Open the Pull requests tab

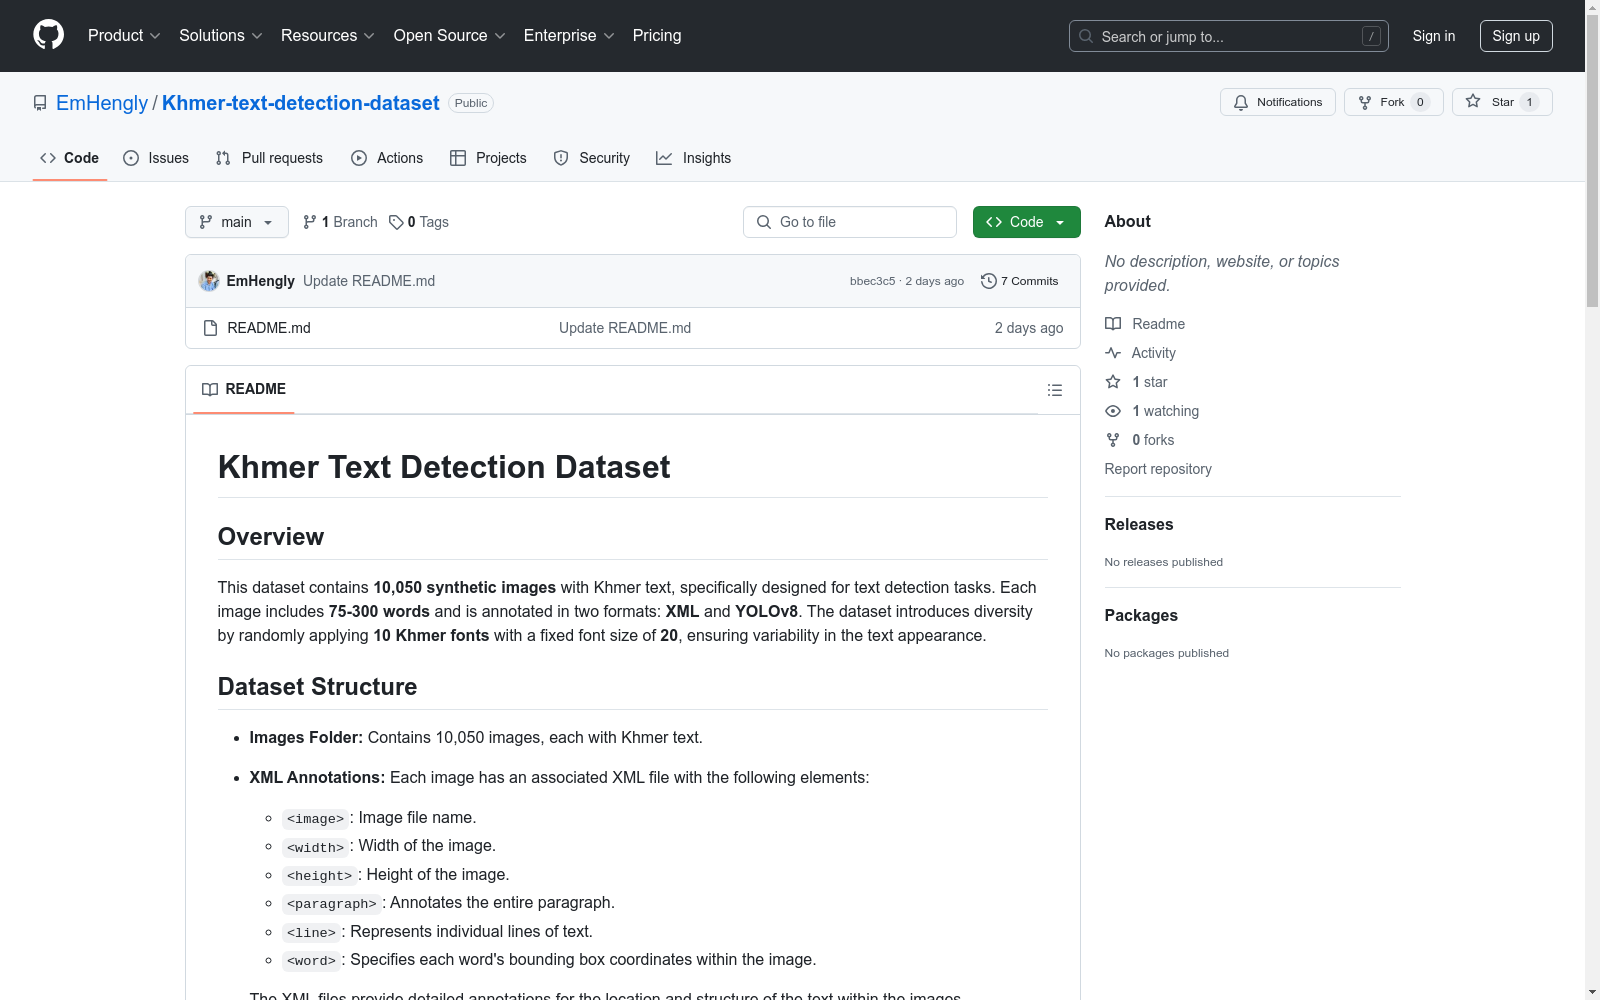269,158
